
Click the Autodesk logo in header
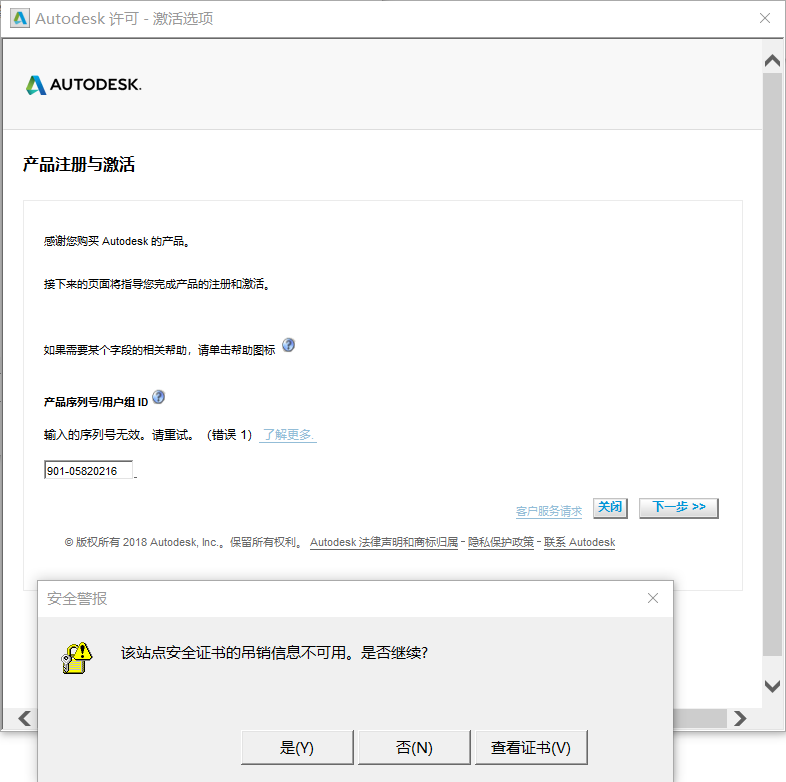pos(84,85)
